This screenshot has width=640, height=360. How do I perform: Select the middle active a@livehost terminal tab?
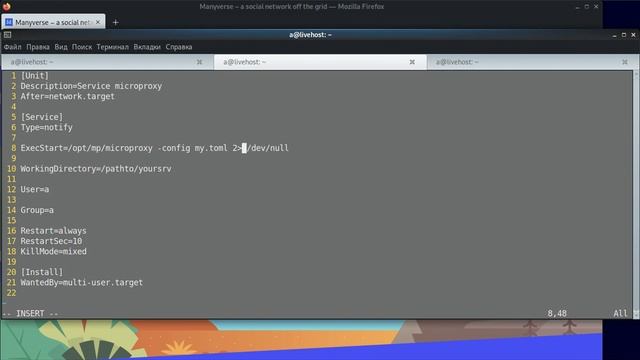(x=320, y=62)
